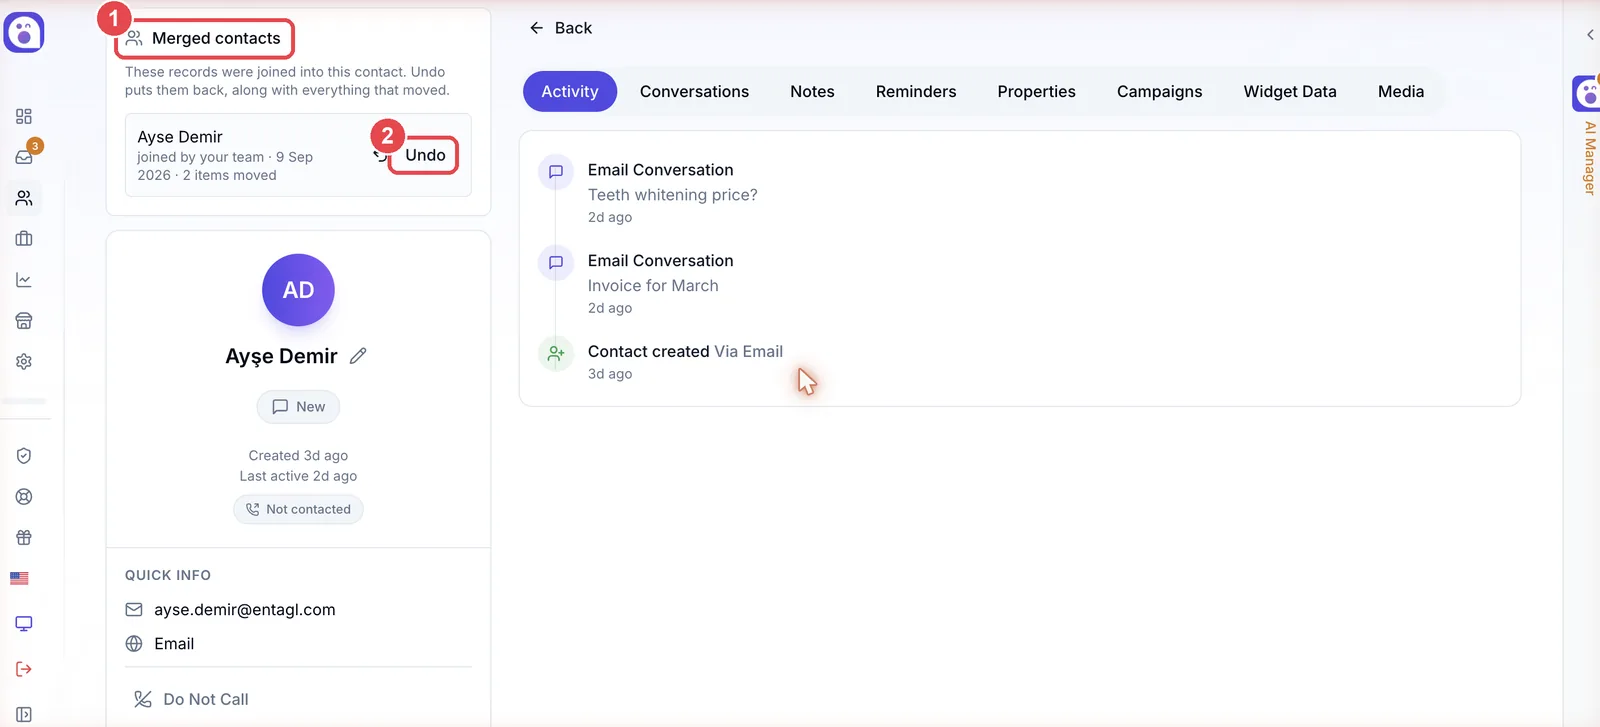Open the settings gear icon in sidebar
Viewport: 1600px width, 727px height.
(x=24, y=362)
